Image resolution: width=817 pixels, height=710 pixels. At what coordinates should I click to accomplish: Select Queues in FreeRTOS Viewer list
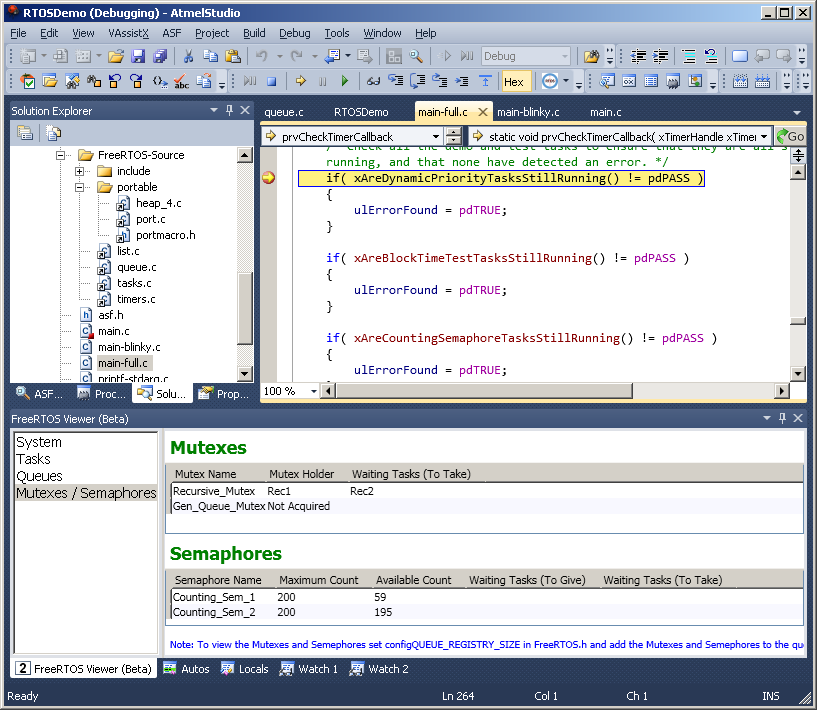[x=39, y=476]
